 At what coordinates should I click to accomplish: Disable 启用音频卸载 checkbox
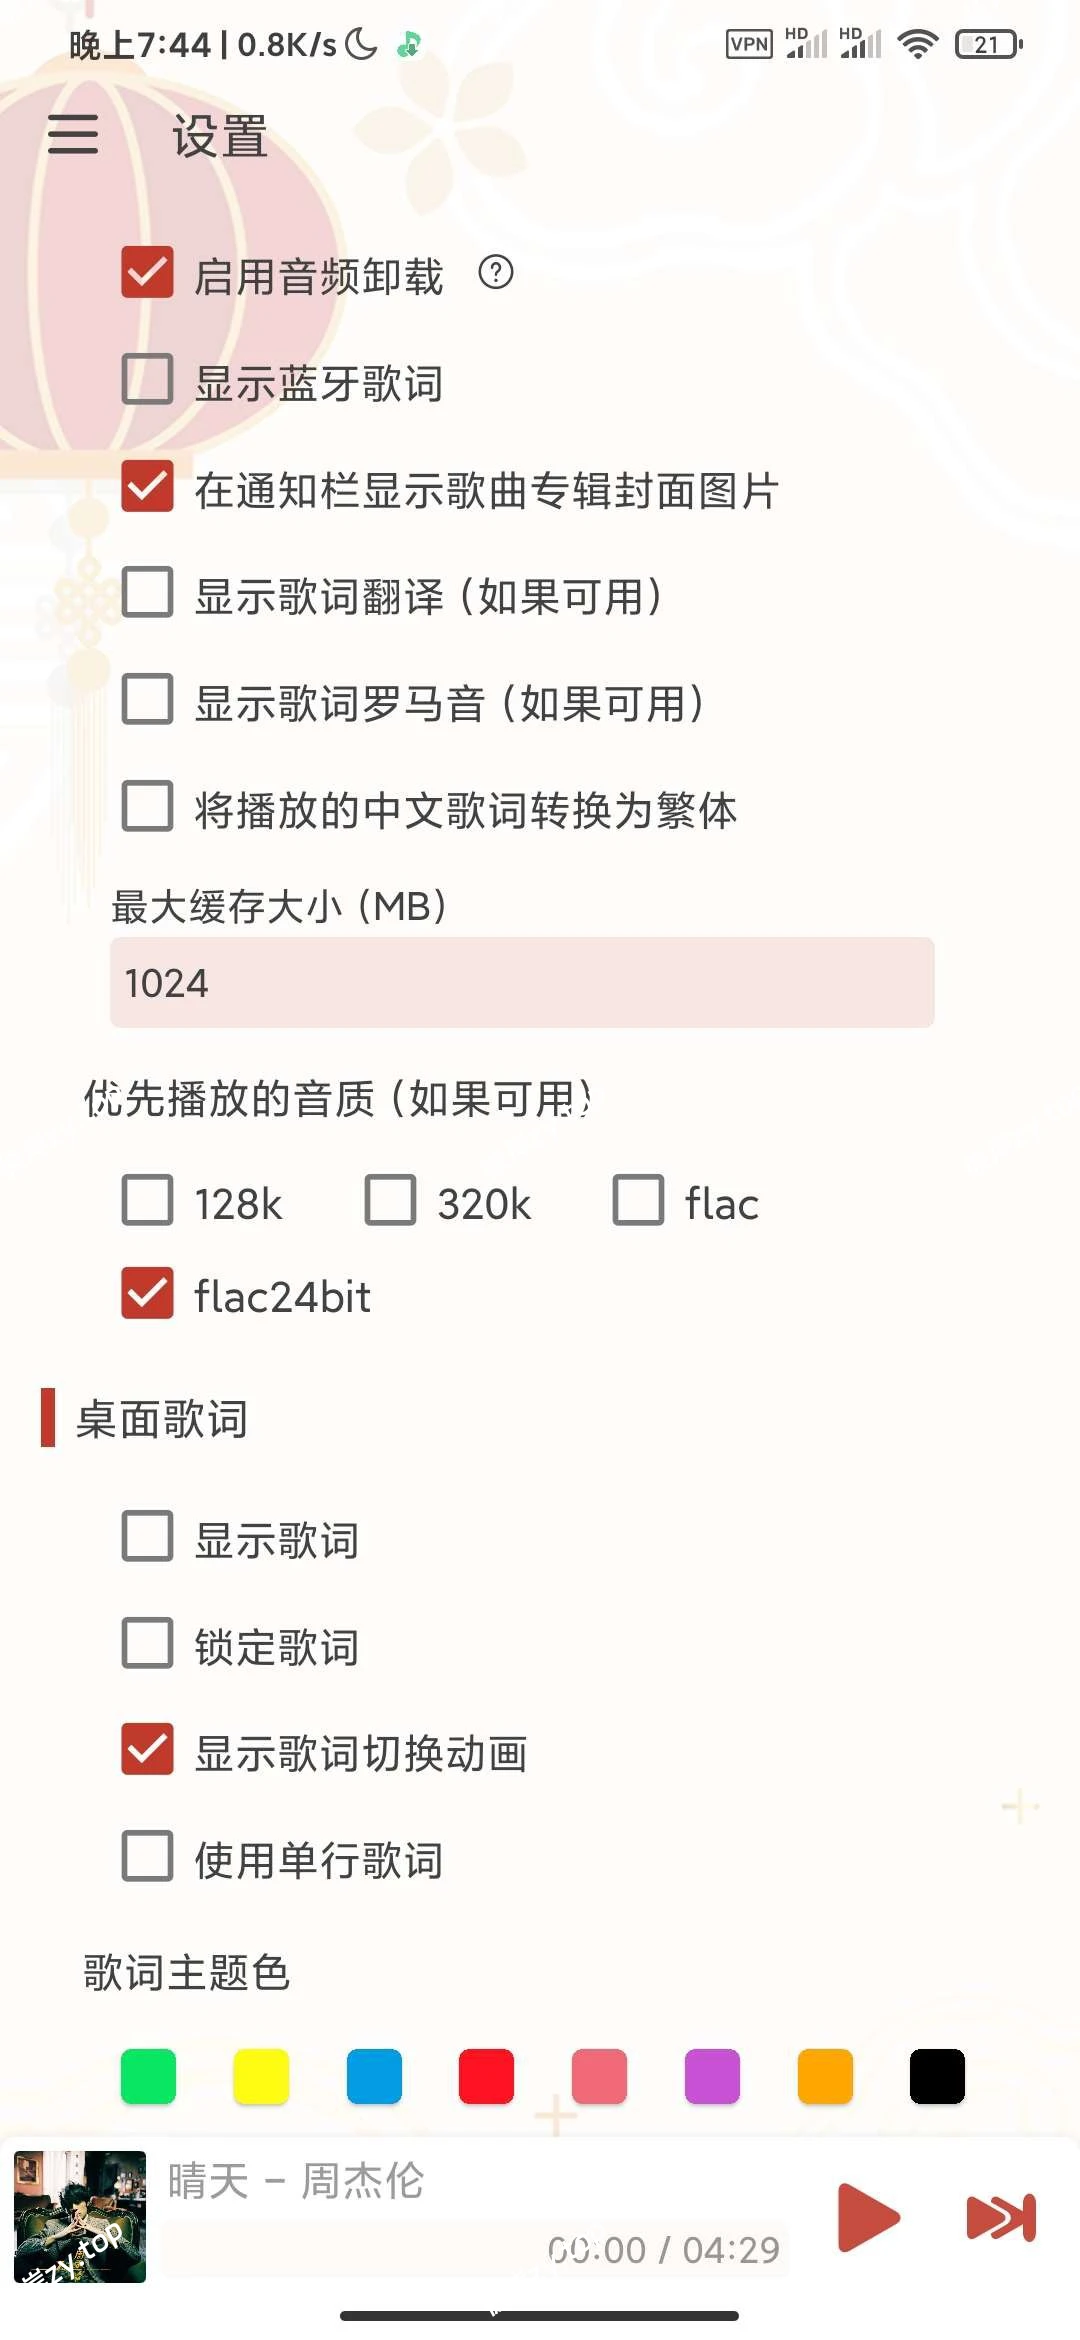pos(147,272)
